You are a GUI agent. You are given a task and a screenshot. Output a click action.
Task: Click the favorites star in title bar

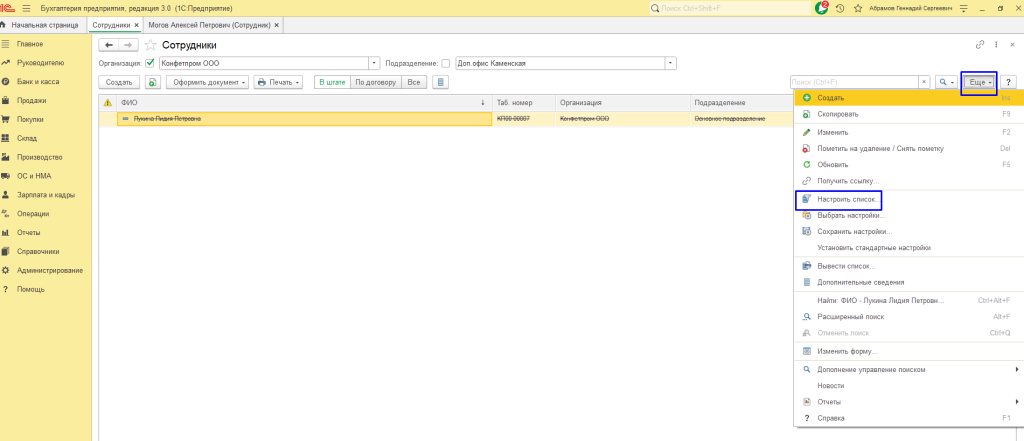coord(859,7)
